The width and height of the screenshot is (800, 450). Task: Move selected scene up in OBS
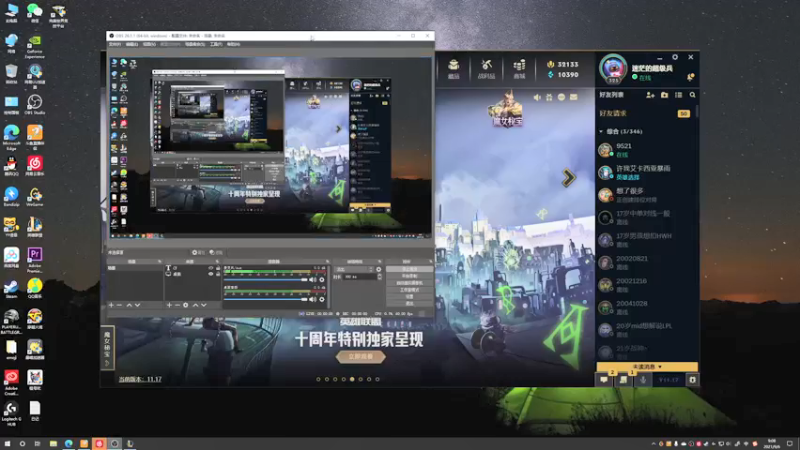[129, 305]
